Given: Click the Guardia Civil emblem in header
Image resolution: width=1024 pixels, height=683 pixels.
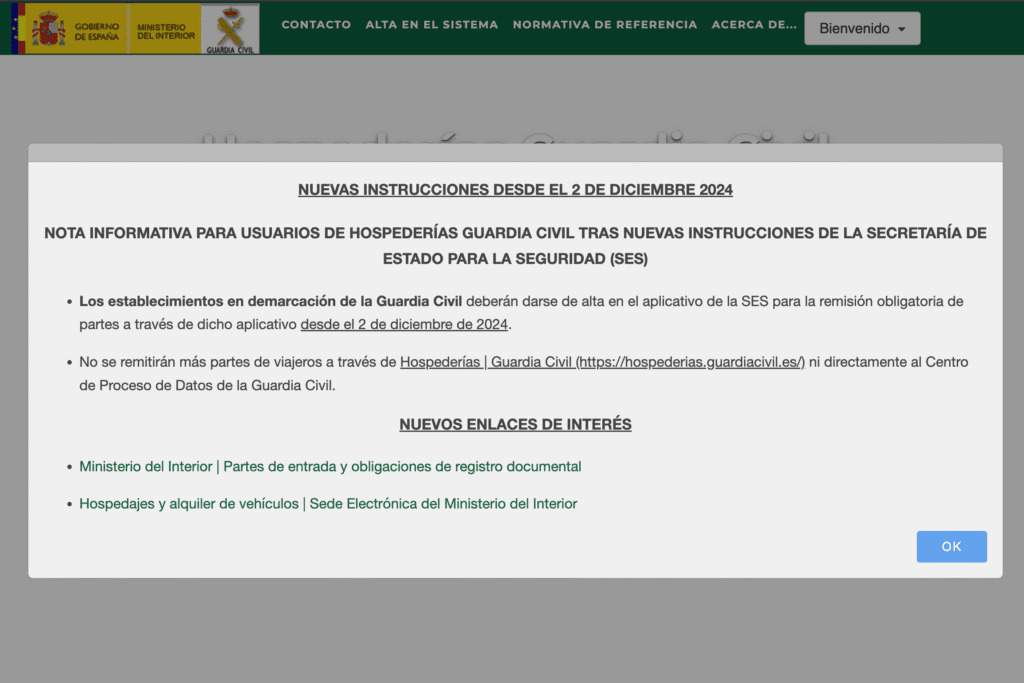Looking at the screenshot, I should (230, 29).
